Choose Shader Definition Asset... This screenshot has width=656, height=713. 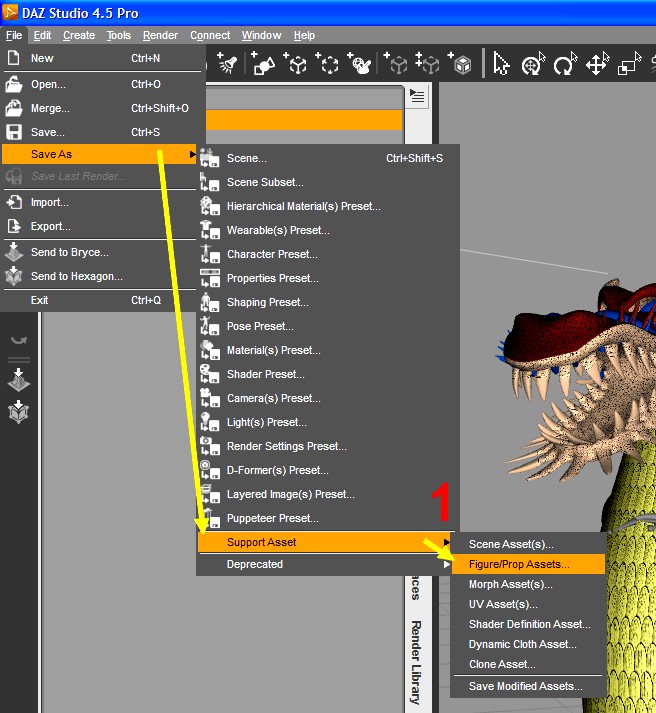click(528, 624)
